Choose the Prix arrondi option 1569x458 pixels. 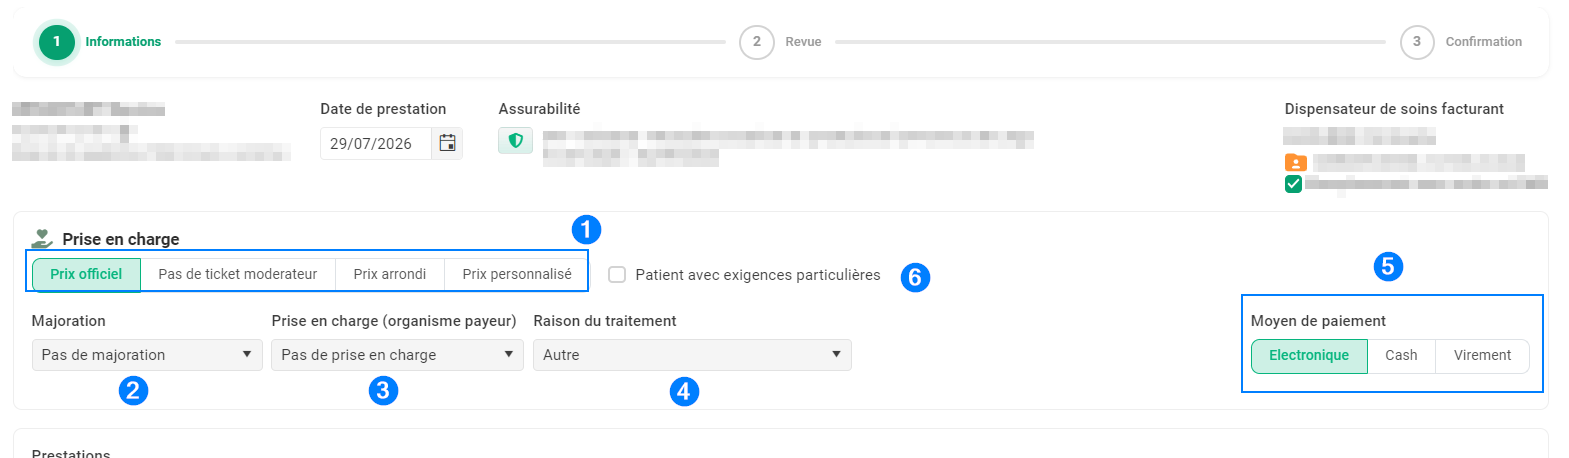390,274
